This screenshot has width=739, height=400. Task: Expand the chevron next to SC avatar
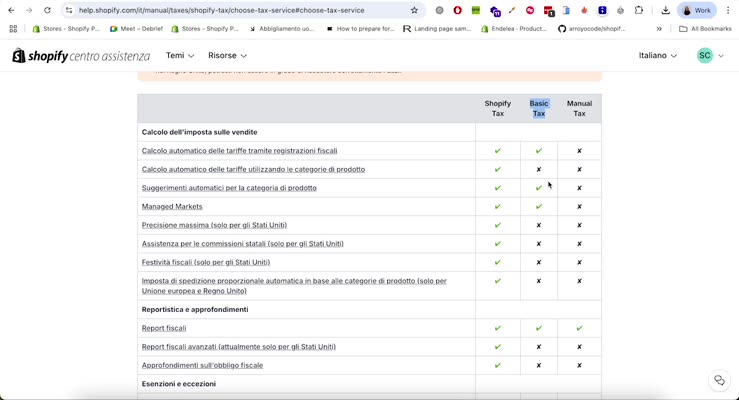tap(721, 56)
